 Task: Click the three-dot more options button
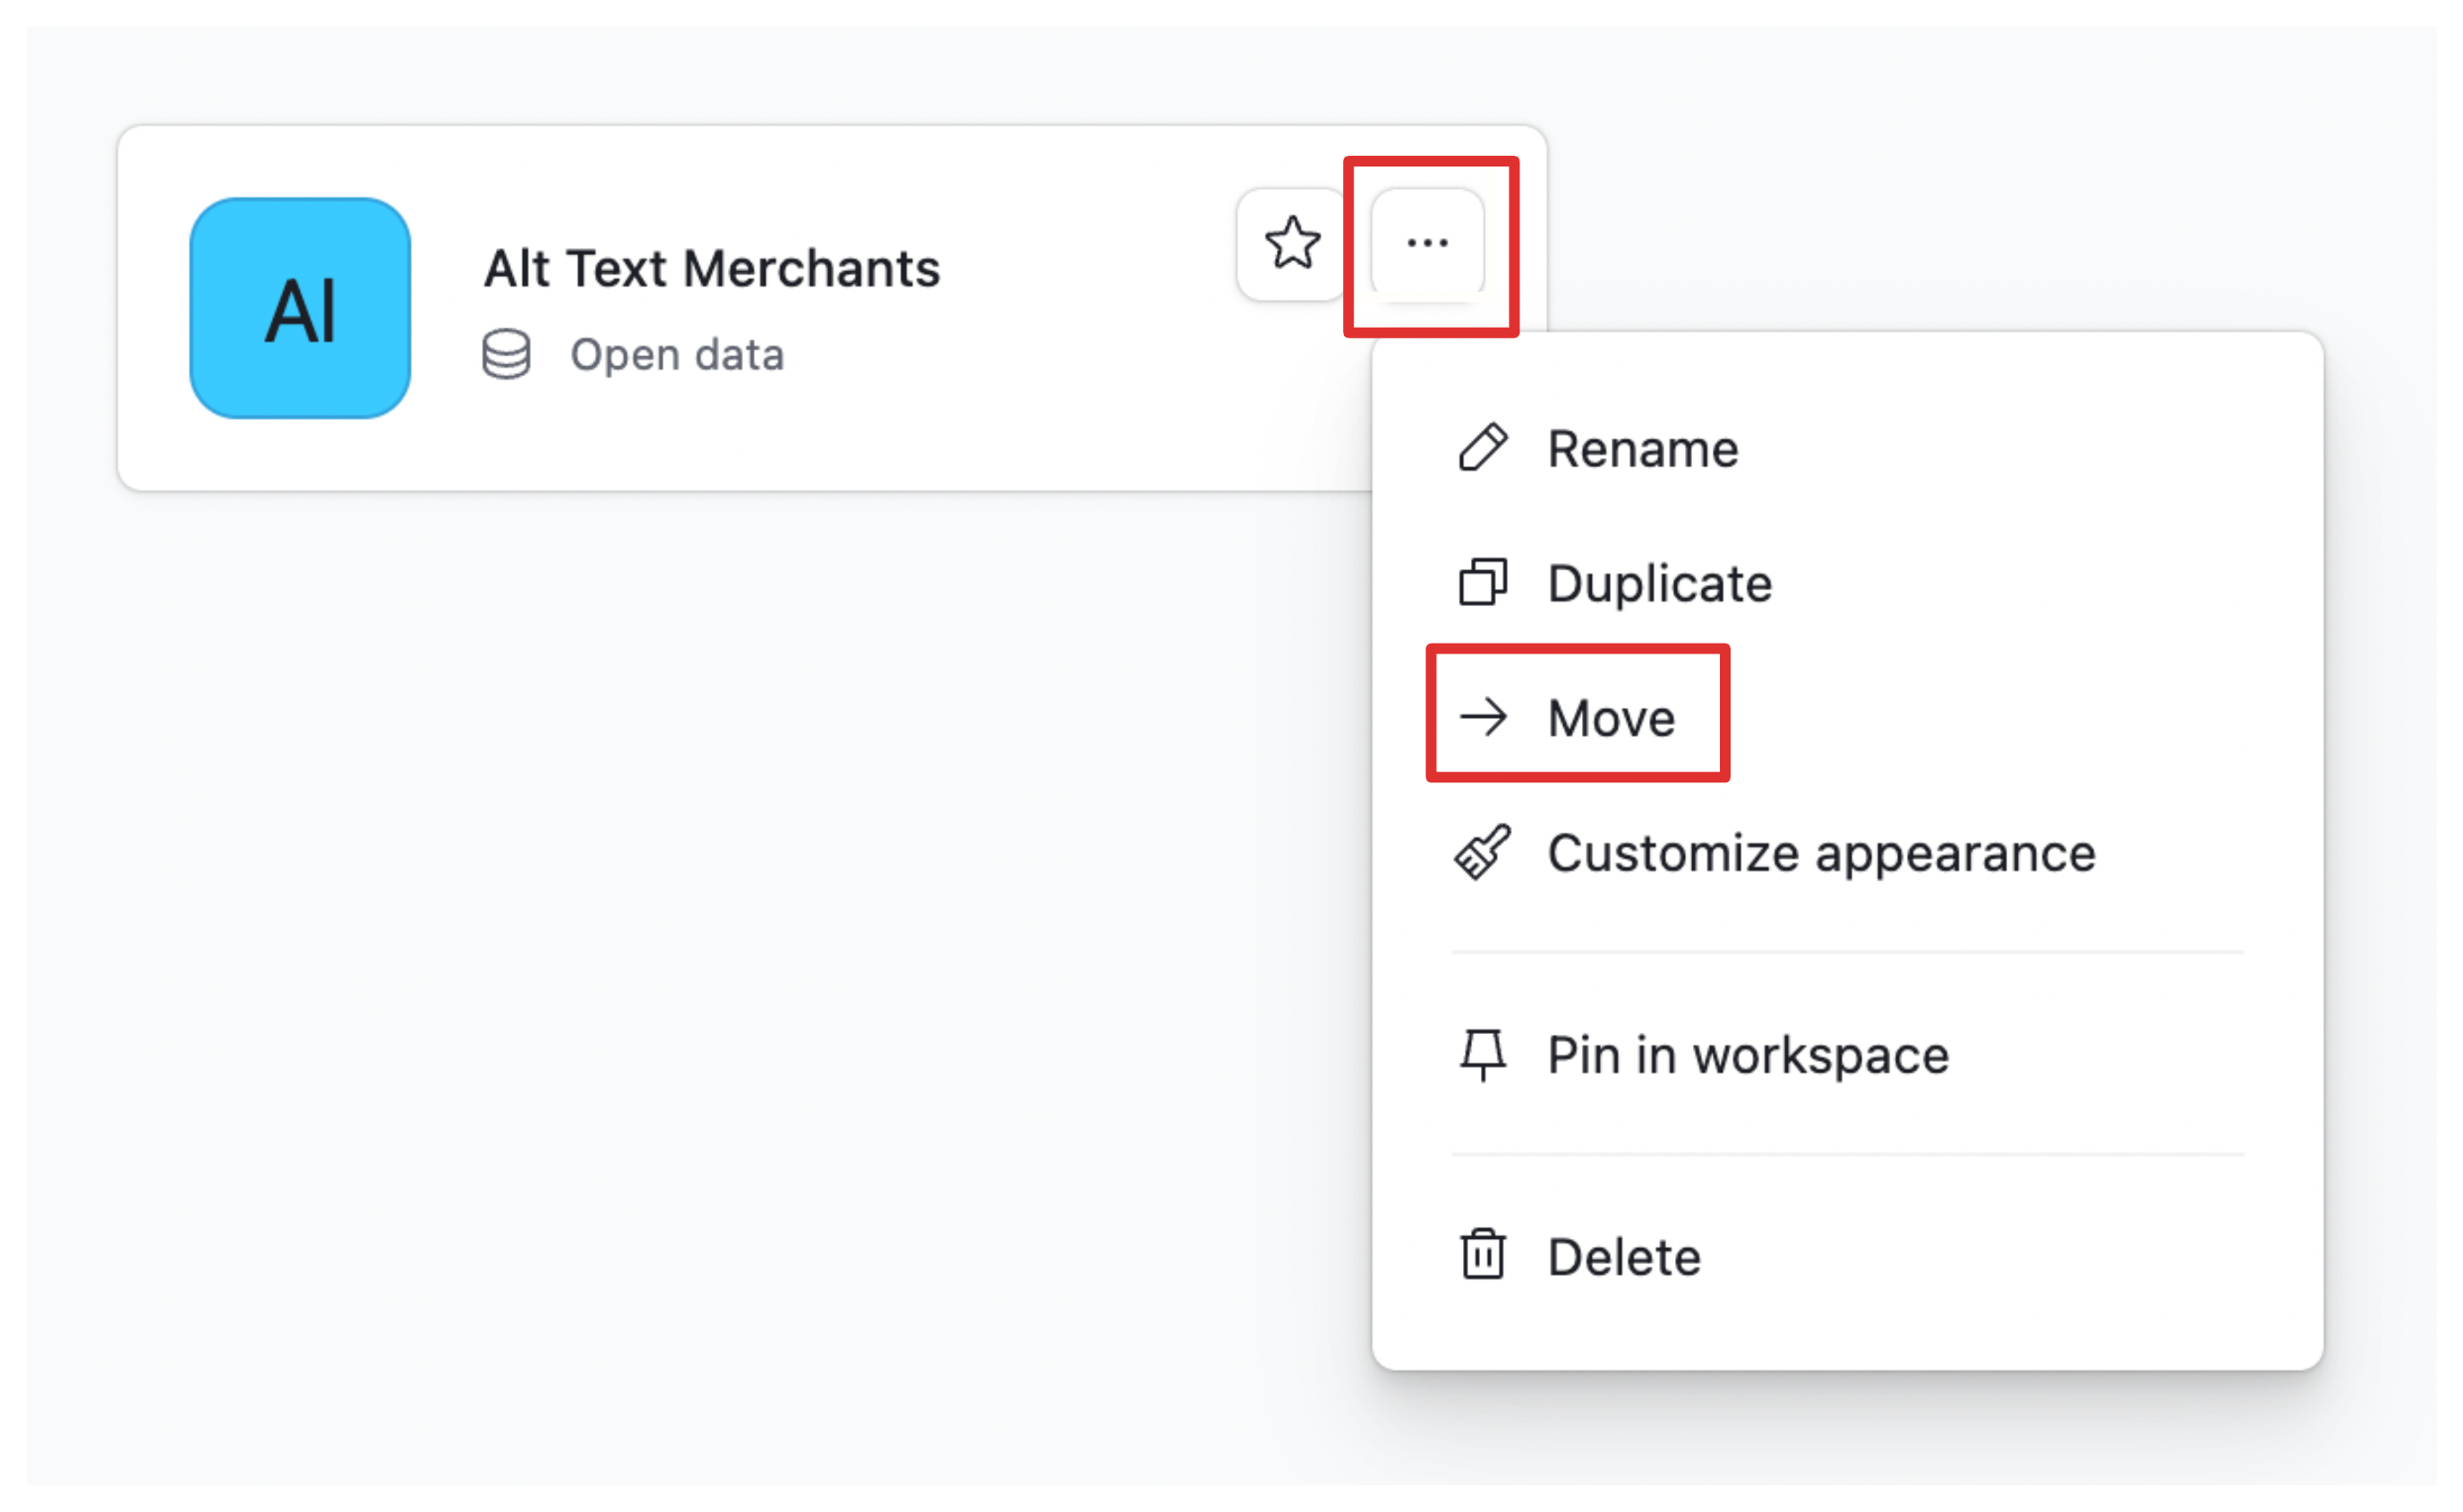point(1427,243)
